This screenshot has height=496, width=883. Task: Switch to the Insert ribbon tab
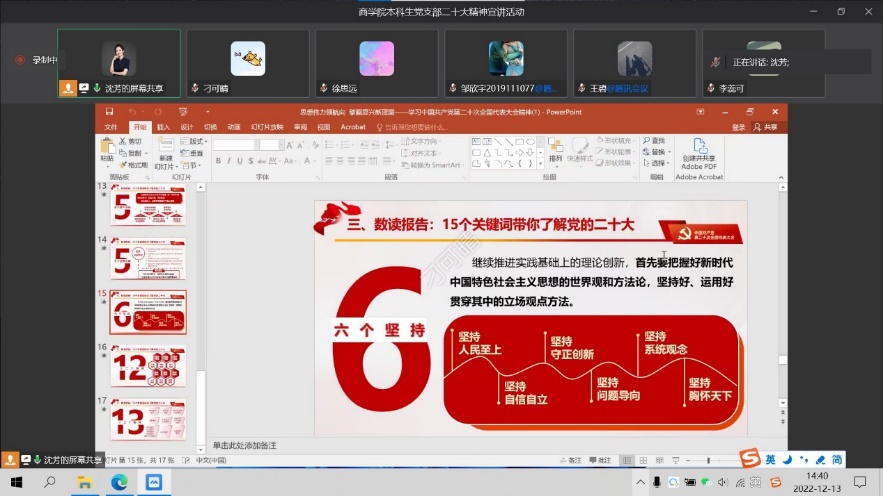click(163, 127)
